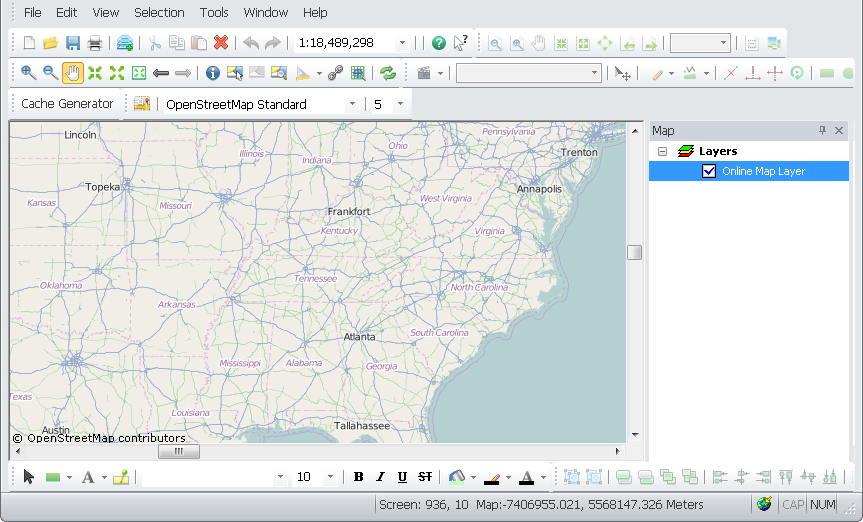Open the font size 10 dropdown

(330, 477)
